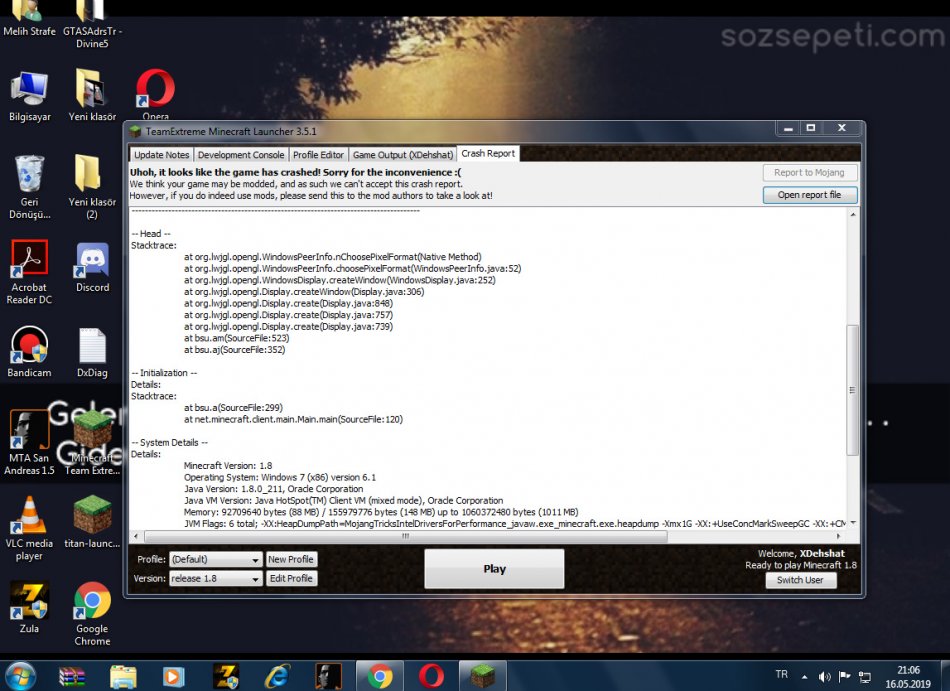Click the crash report vertical scrollbar thumb
Screen dimensions: 950x691
tap(852, 390)
